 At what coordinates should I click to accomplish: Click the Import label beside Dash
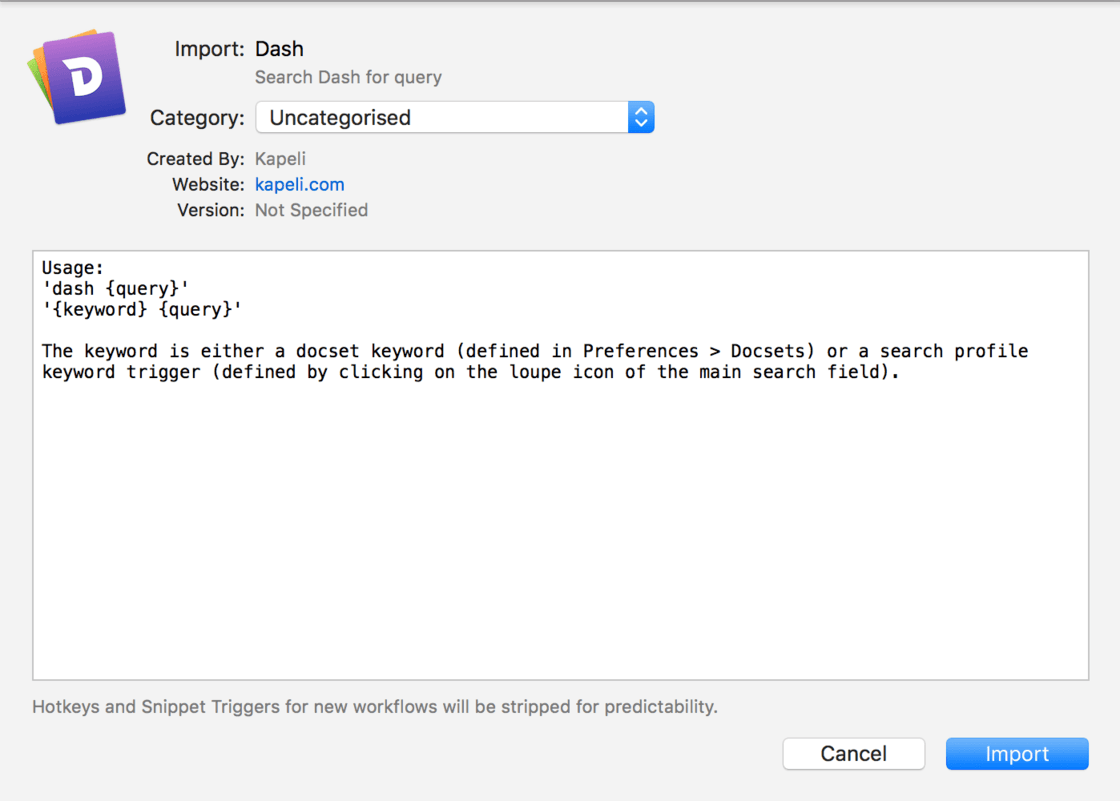tap(209, 49)
